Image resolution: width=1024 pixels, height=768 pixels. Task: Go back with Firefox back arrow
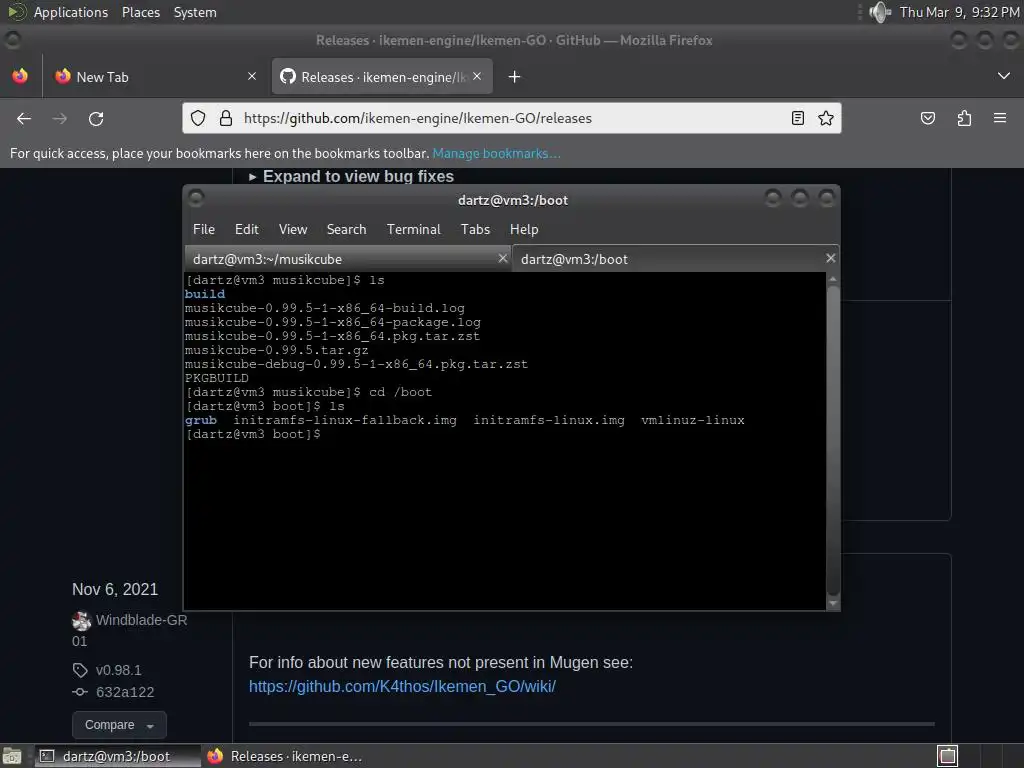point(24,118)
